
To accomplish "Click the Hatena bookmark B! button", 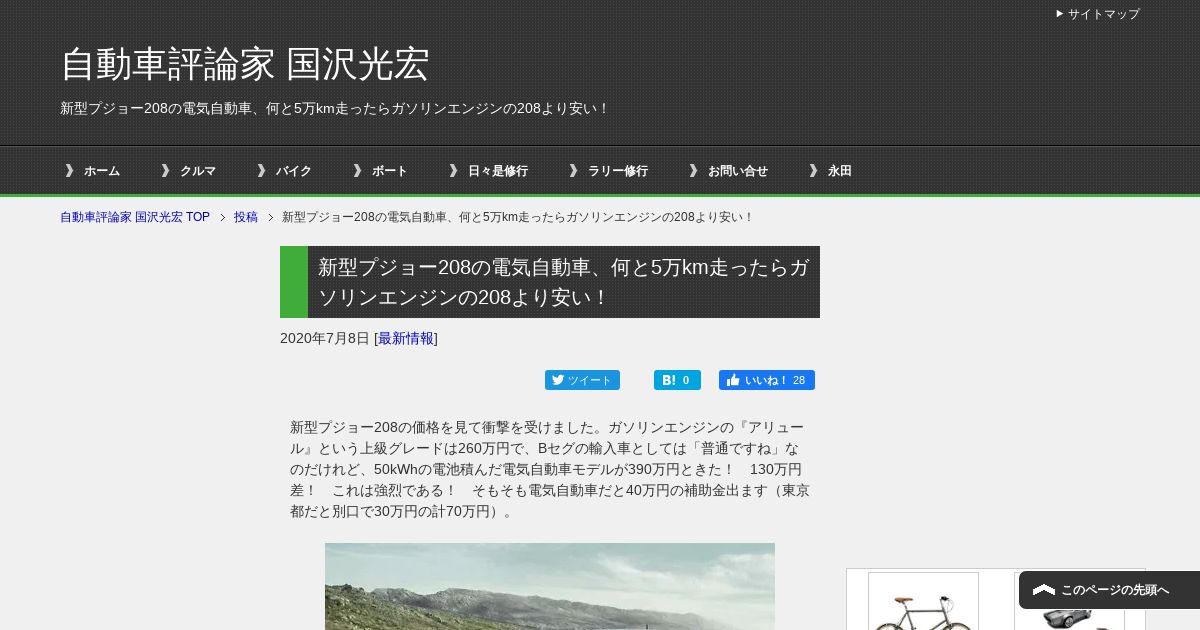I will coord(677,380).
